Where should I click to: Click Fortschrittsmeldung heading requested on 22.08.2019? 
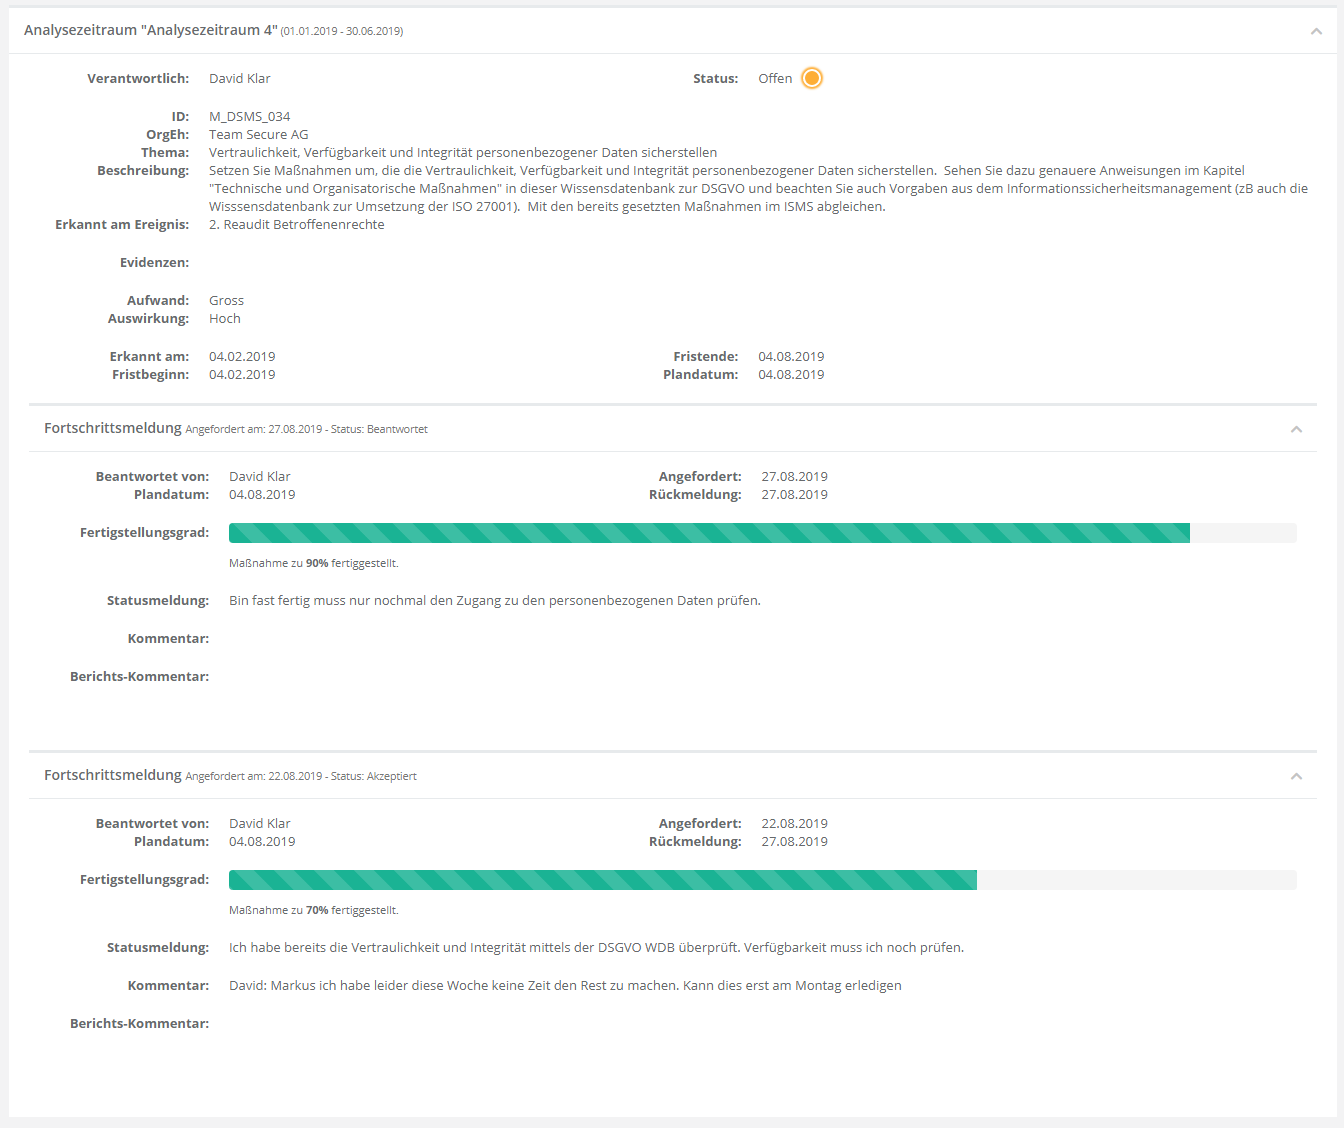click(x=113, y=775)
